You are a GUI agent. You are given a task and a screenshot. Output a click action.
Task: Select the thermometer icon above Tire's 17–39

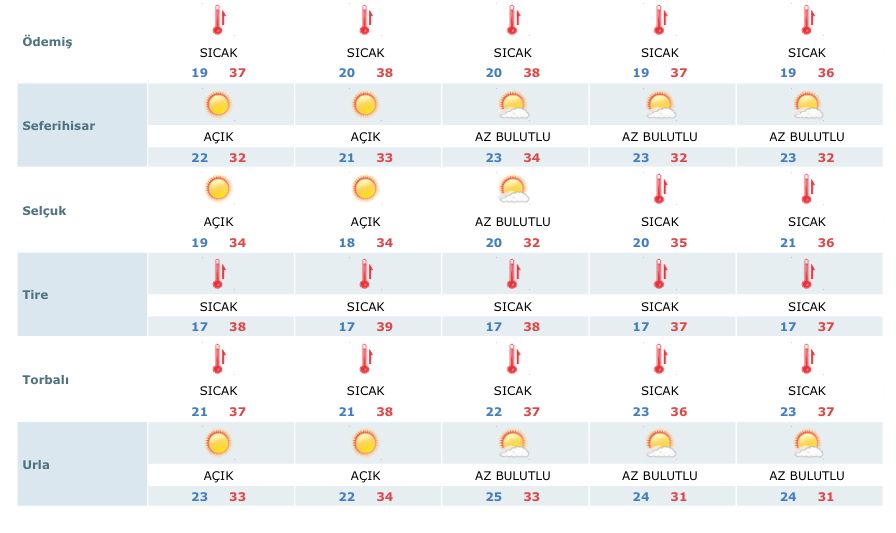tap(365, 274)
